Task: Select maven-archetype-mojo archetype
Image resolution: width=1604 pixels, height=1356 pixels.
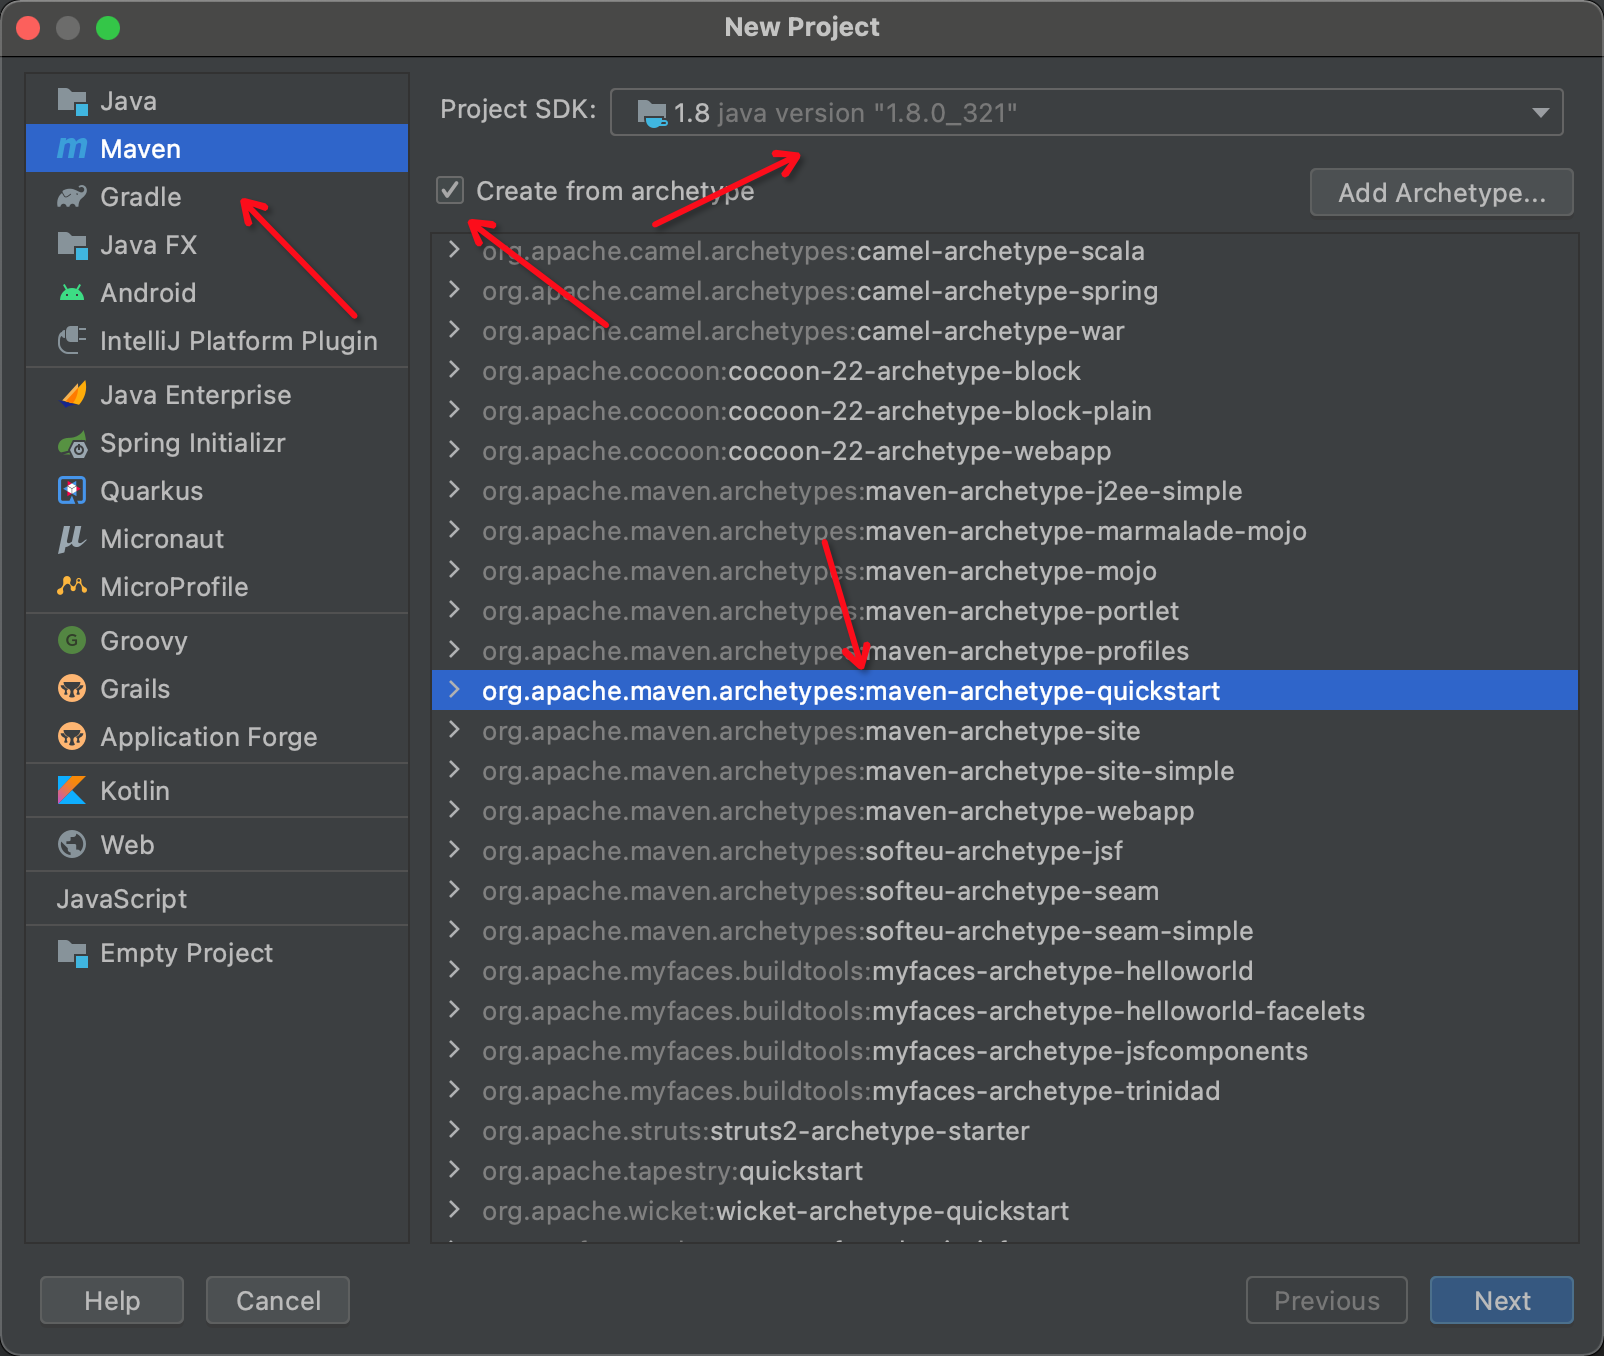Action: pos(1005,571)
